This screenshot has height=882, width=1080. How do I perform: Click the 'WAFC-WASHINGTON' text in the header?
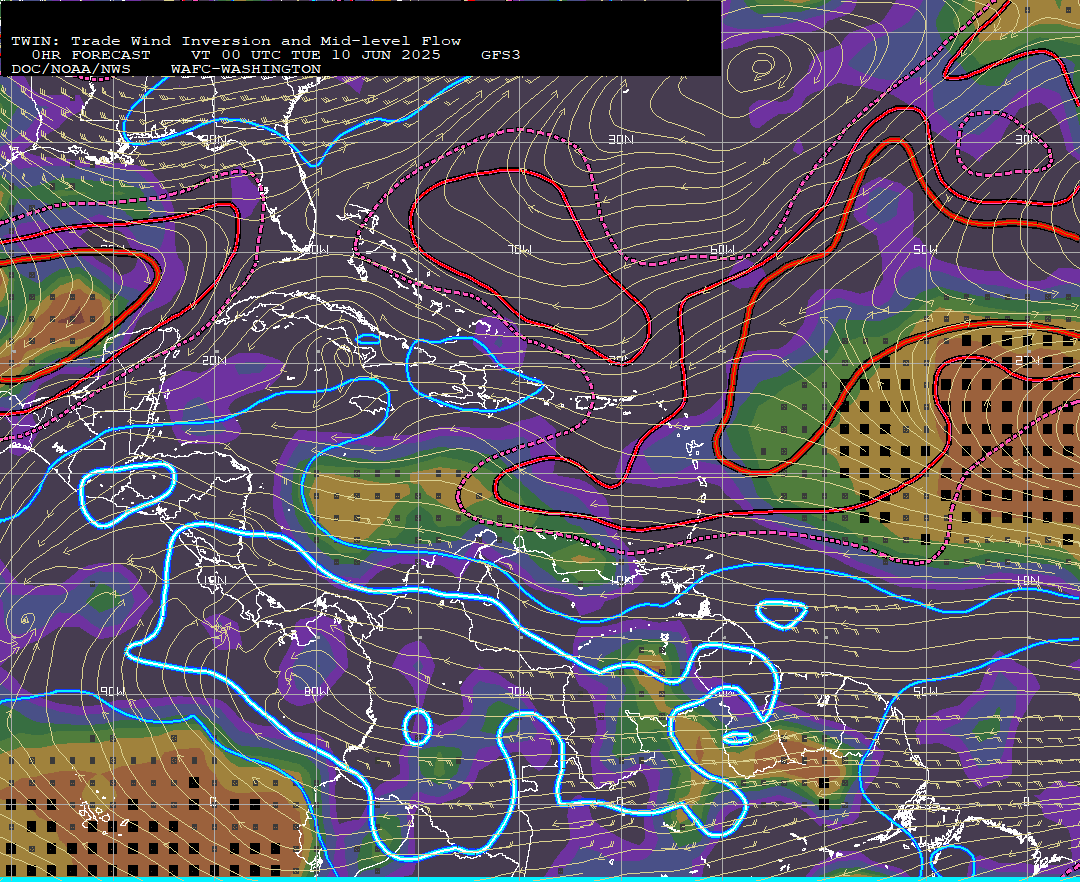coord(246,70)
